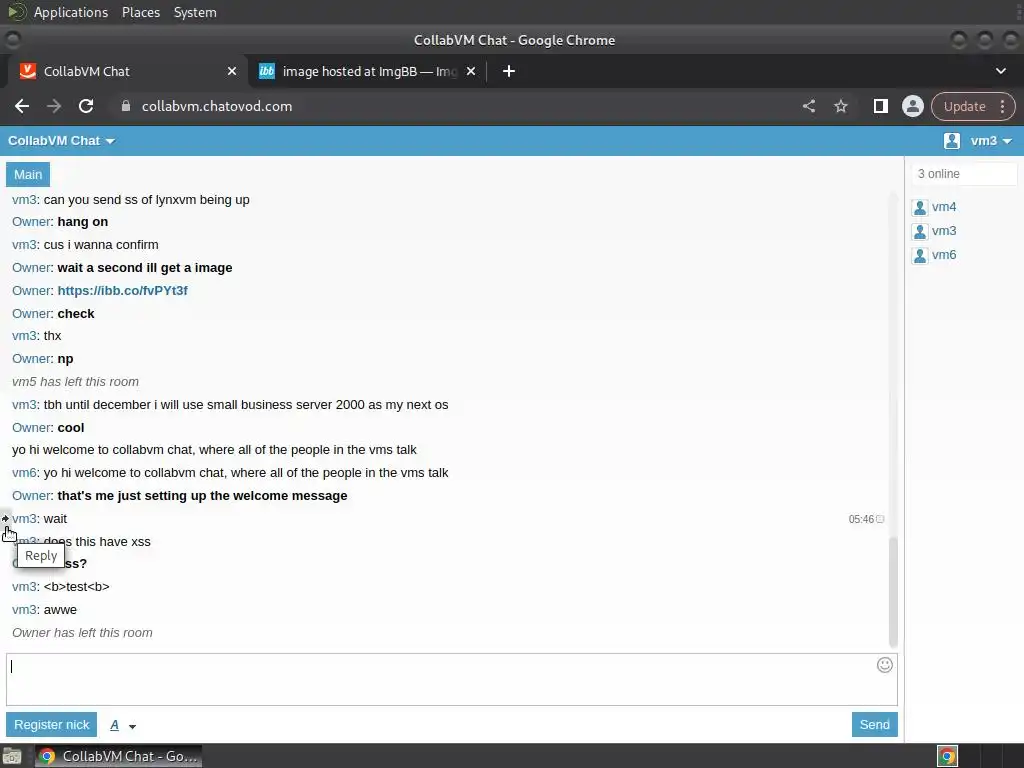The image size is (1024, 768).
Task: Bookmark this page with the star icon
Action: click(840, 106)
